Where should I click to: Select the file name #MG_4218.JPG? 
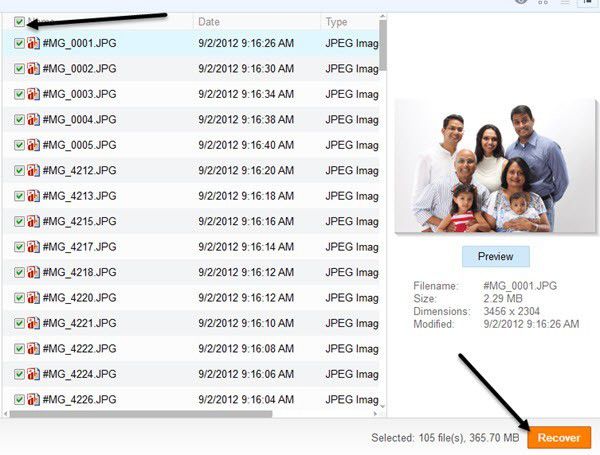[80, 272]
